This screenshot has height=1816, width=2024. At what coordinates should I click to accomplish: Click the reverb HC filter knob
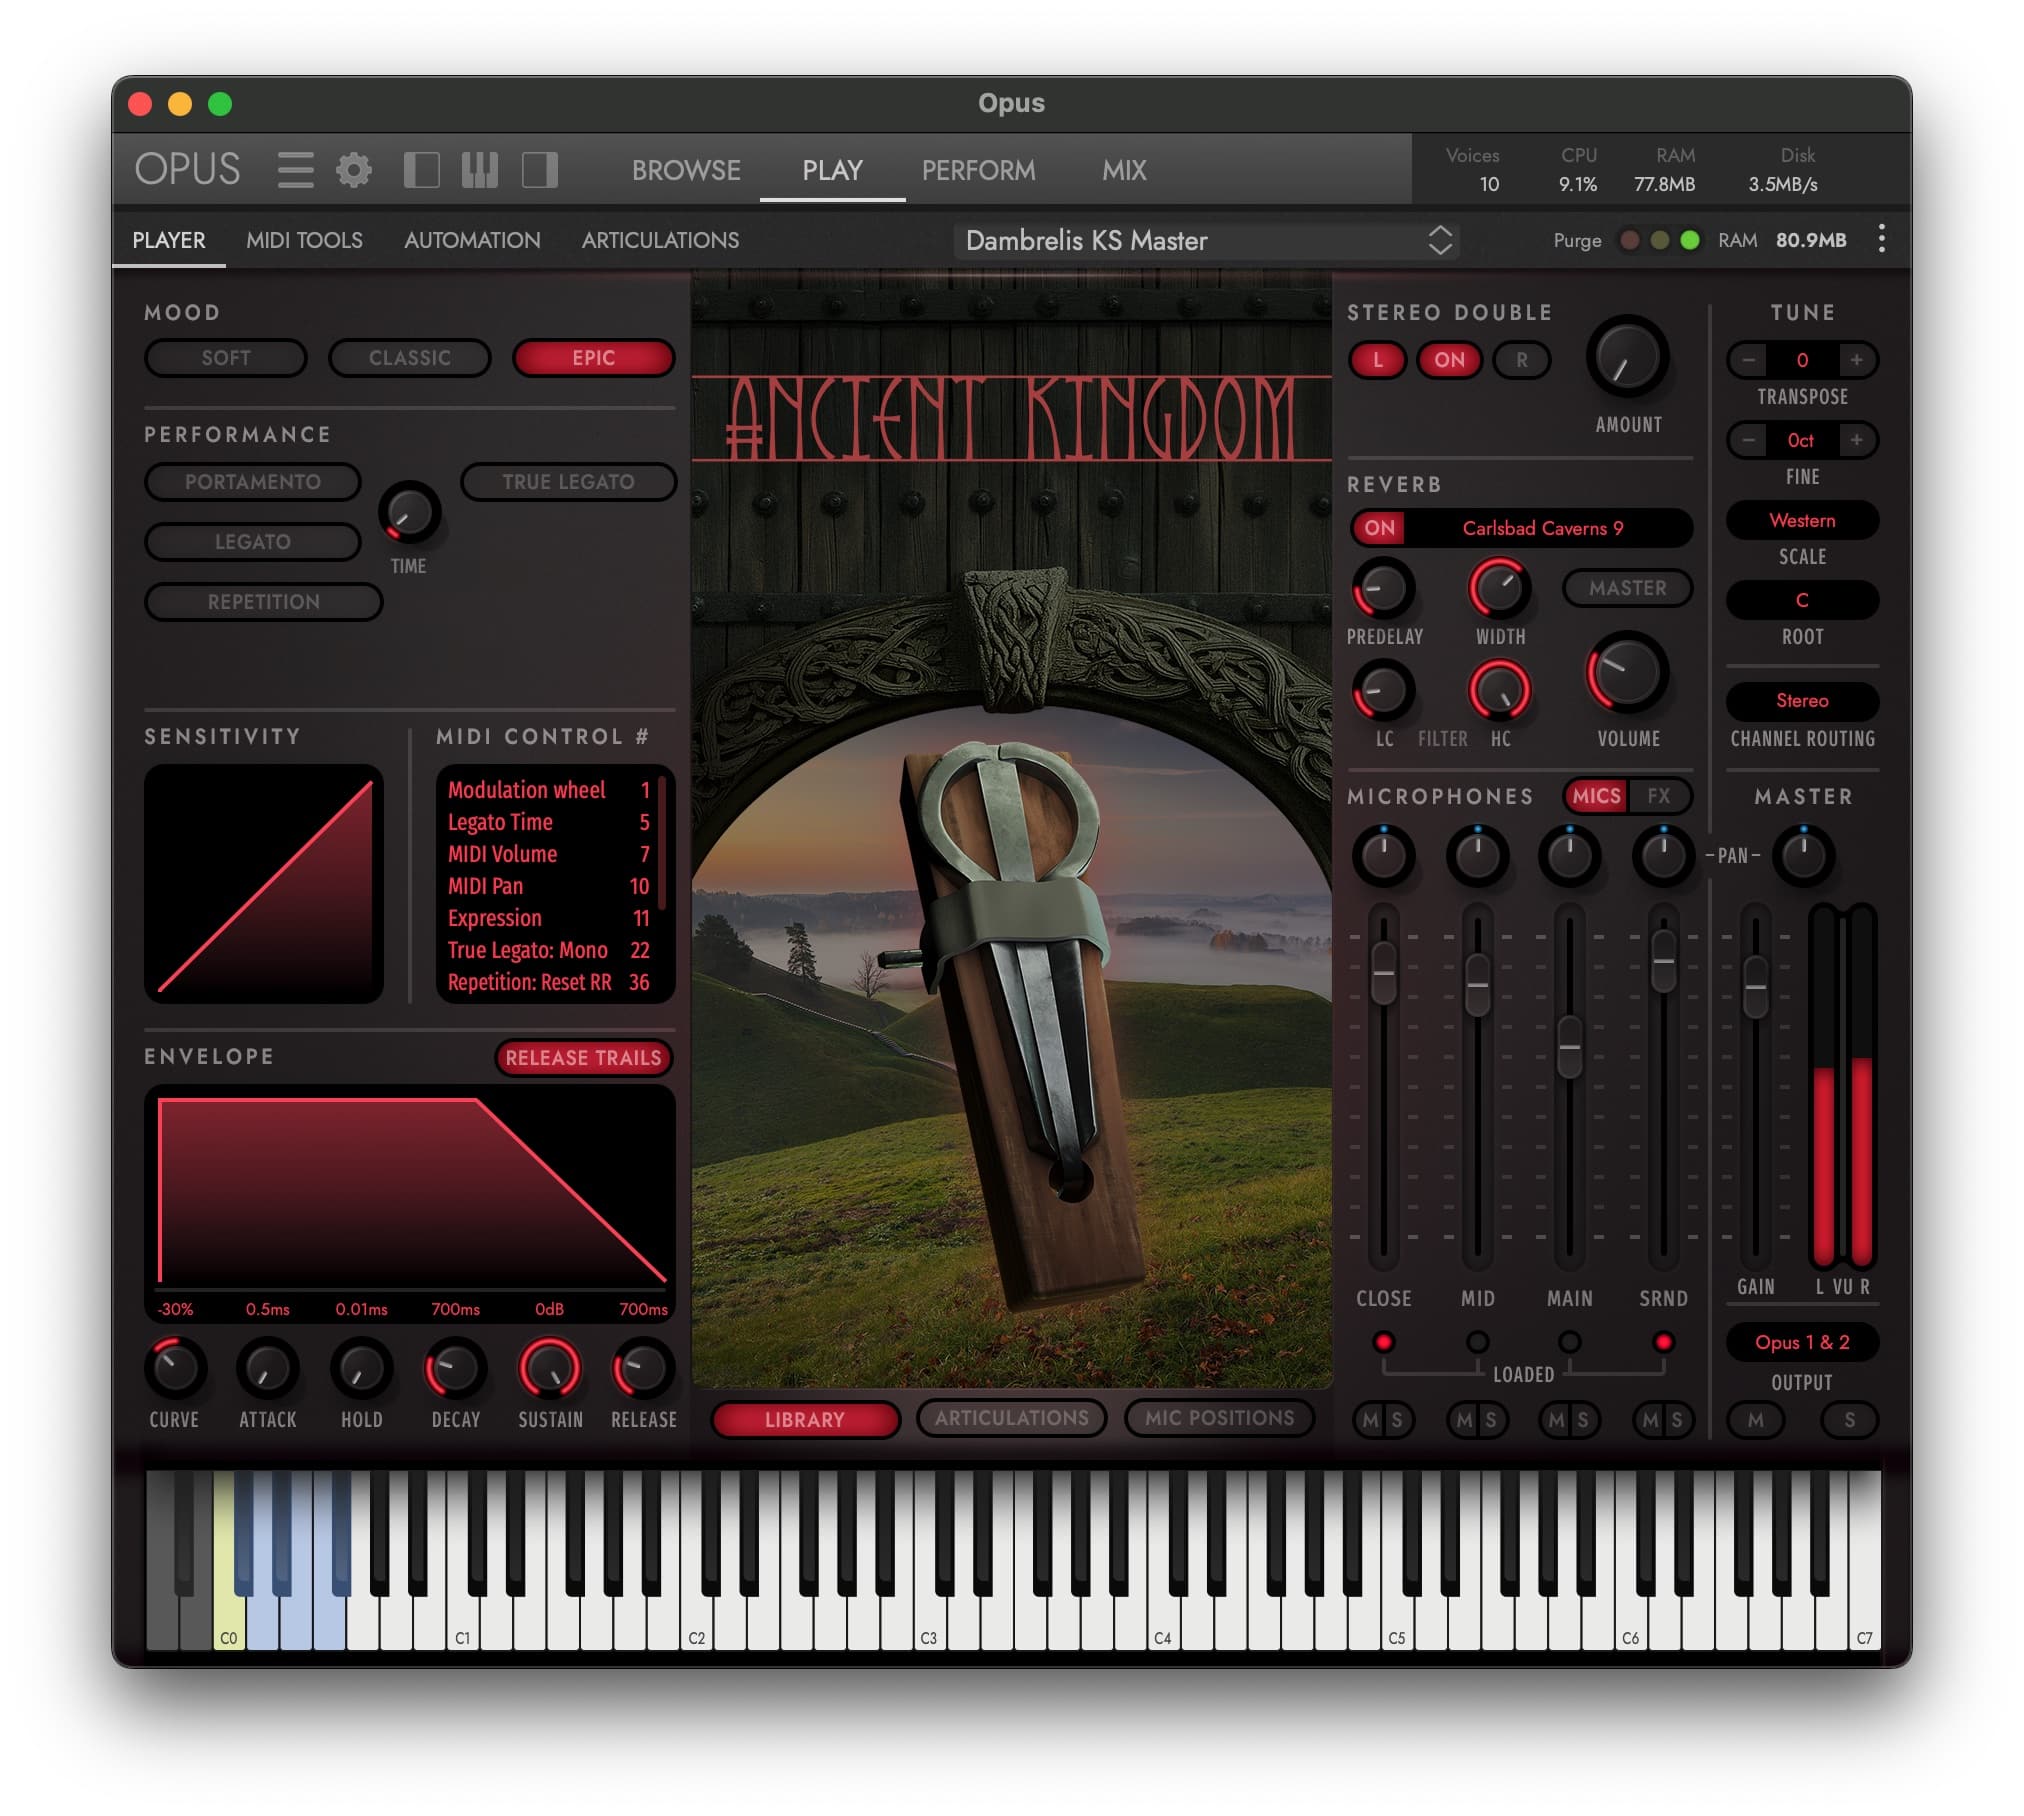(x=1499, y=690)
